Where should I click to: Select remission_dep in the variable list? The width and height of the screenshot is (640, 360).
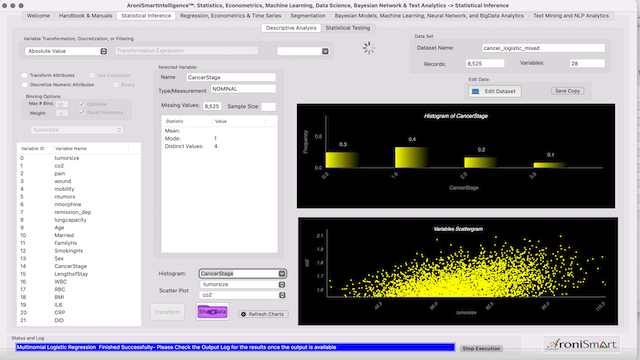pyautogui.click(x=79, y=212)
